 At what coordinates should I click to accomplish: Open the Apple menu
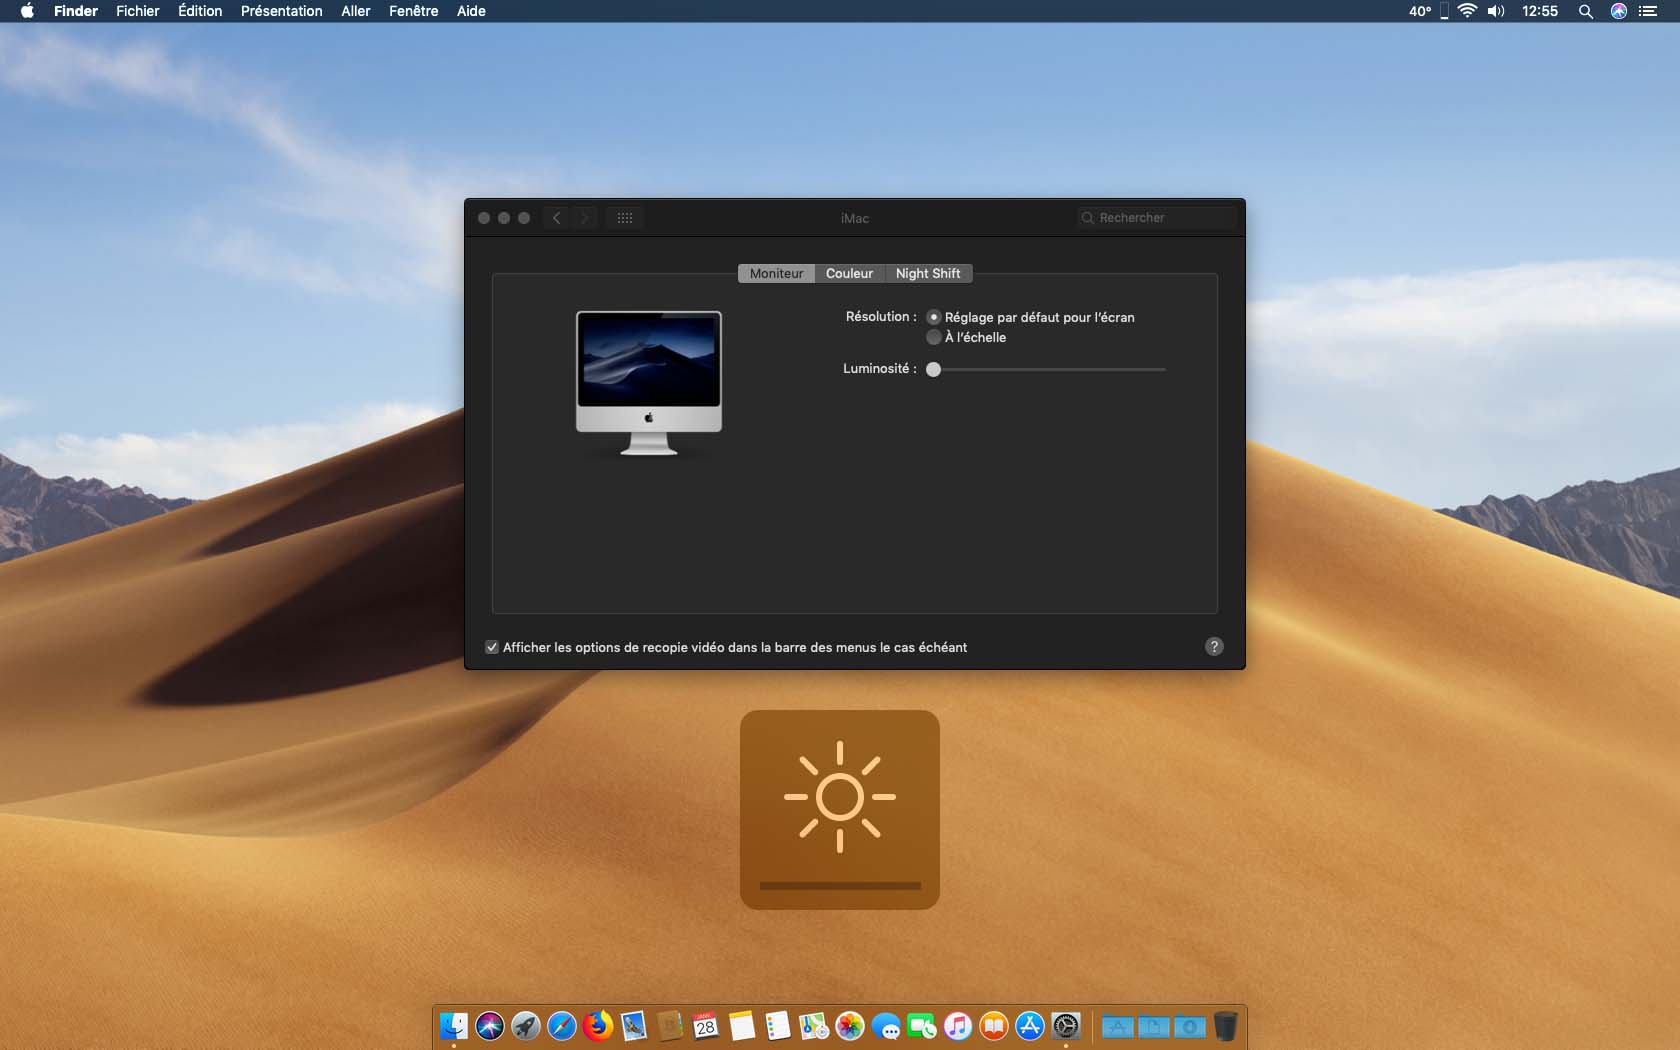coord(27,11)
